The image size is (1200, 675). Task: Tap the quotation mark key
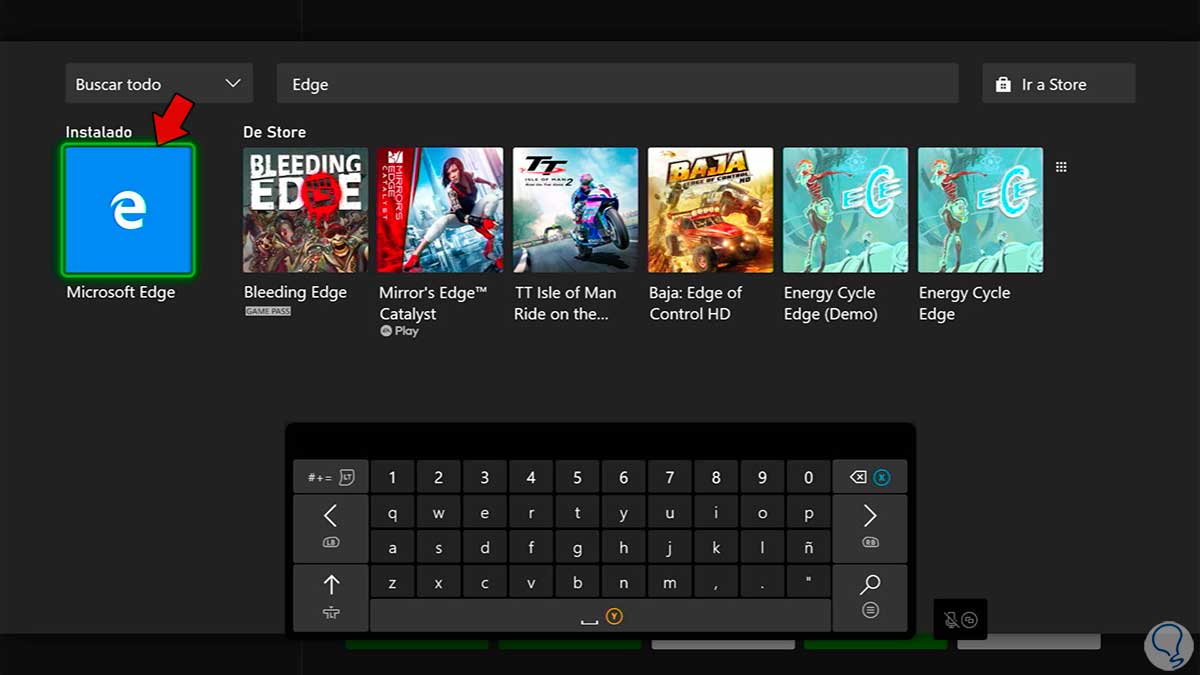[x=809, y=582]
